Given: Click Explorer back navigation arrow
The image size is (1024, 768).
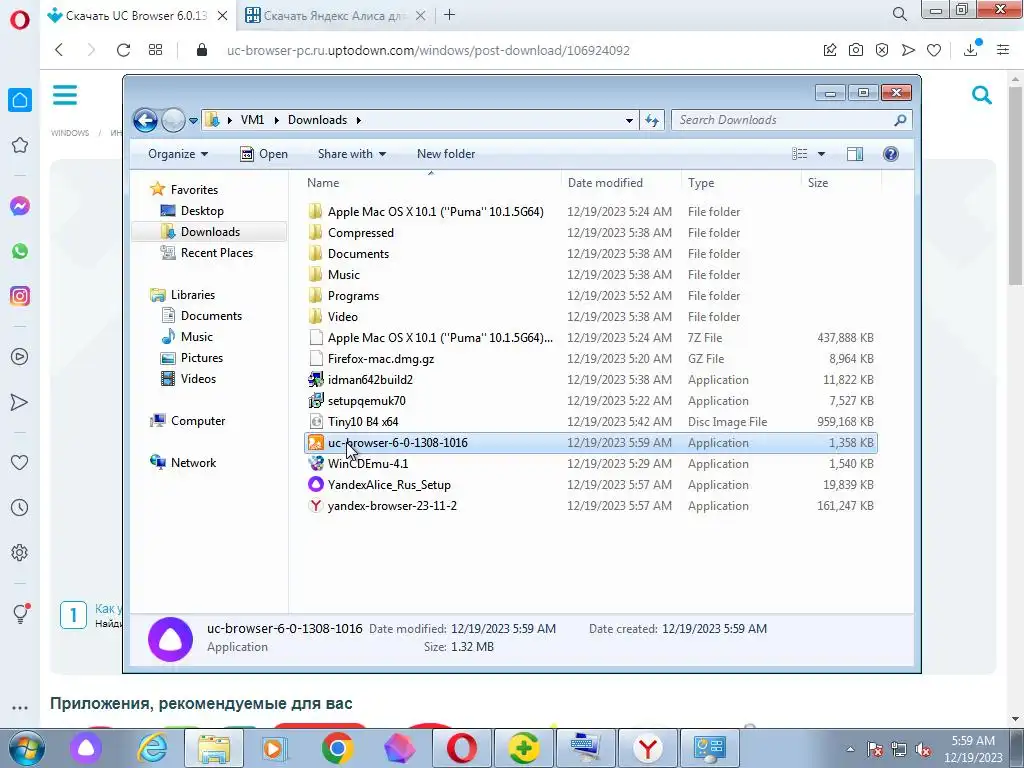Looking at the screenshot, I should coord(145,120).
